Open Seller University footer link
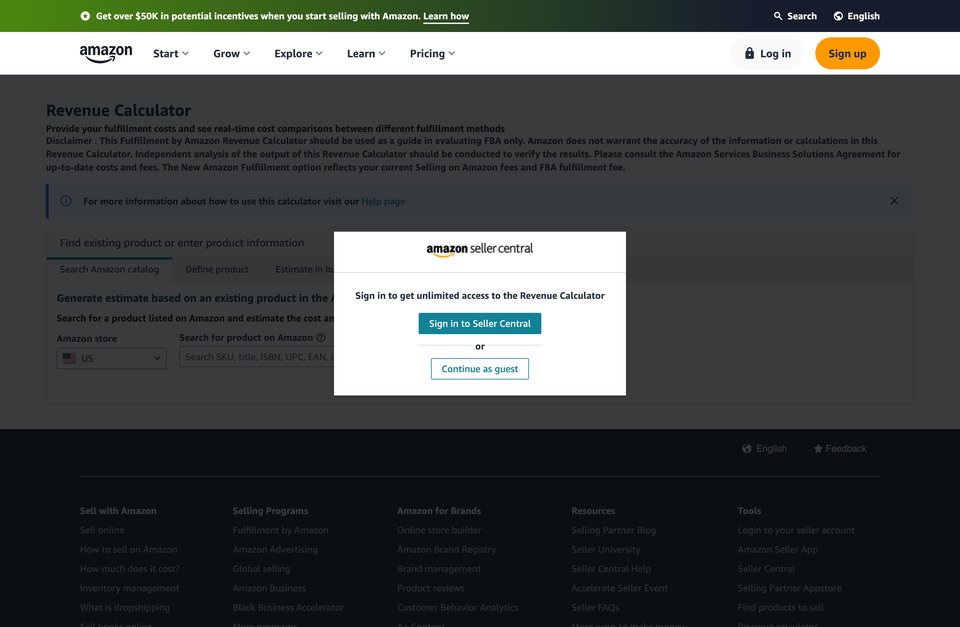This screenshot has width=960, height=627. (606, 550)
